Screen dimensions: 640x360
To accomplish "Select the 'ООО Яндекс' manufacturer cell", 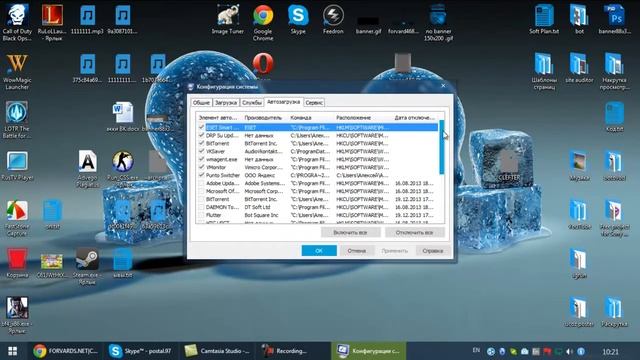I will [x=260, y=175].
